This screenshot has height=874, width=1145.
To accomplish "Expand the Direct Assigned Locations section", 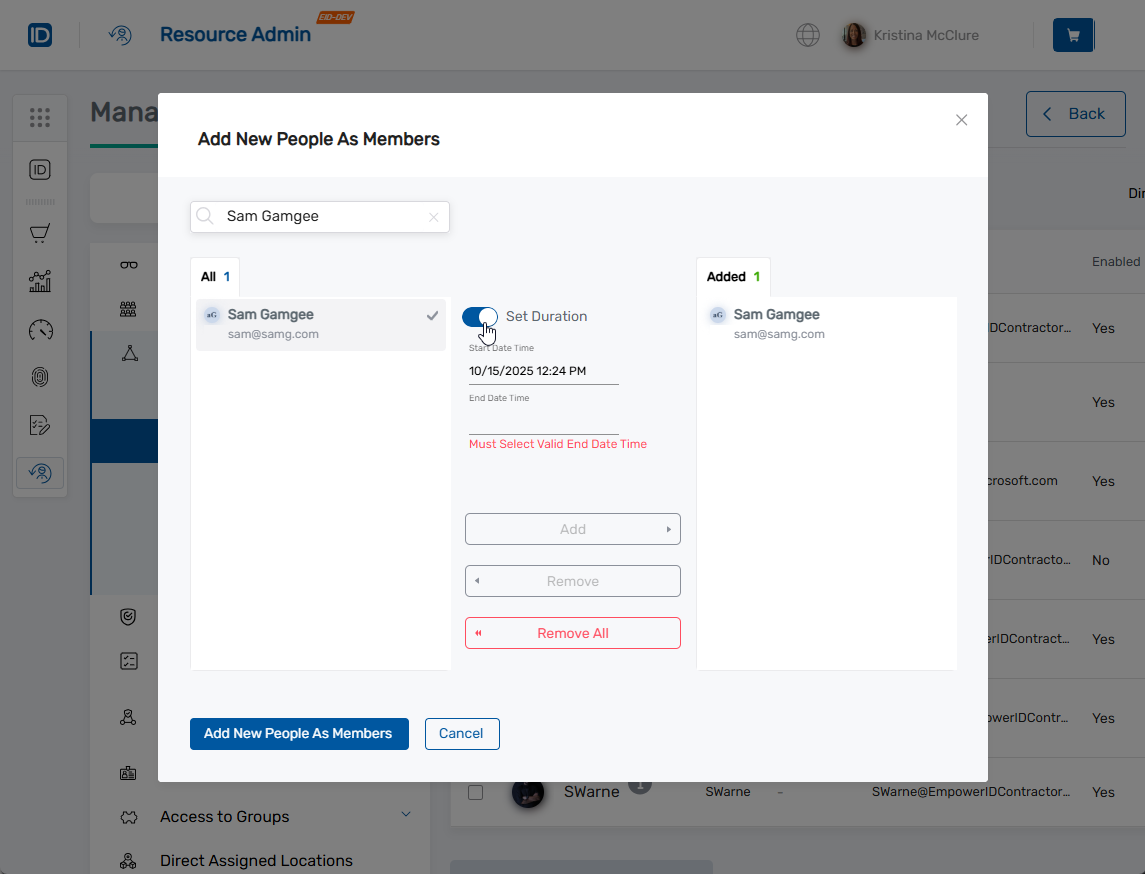I will [x=256, y=861].
